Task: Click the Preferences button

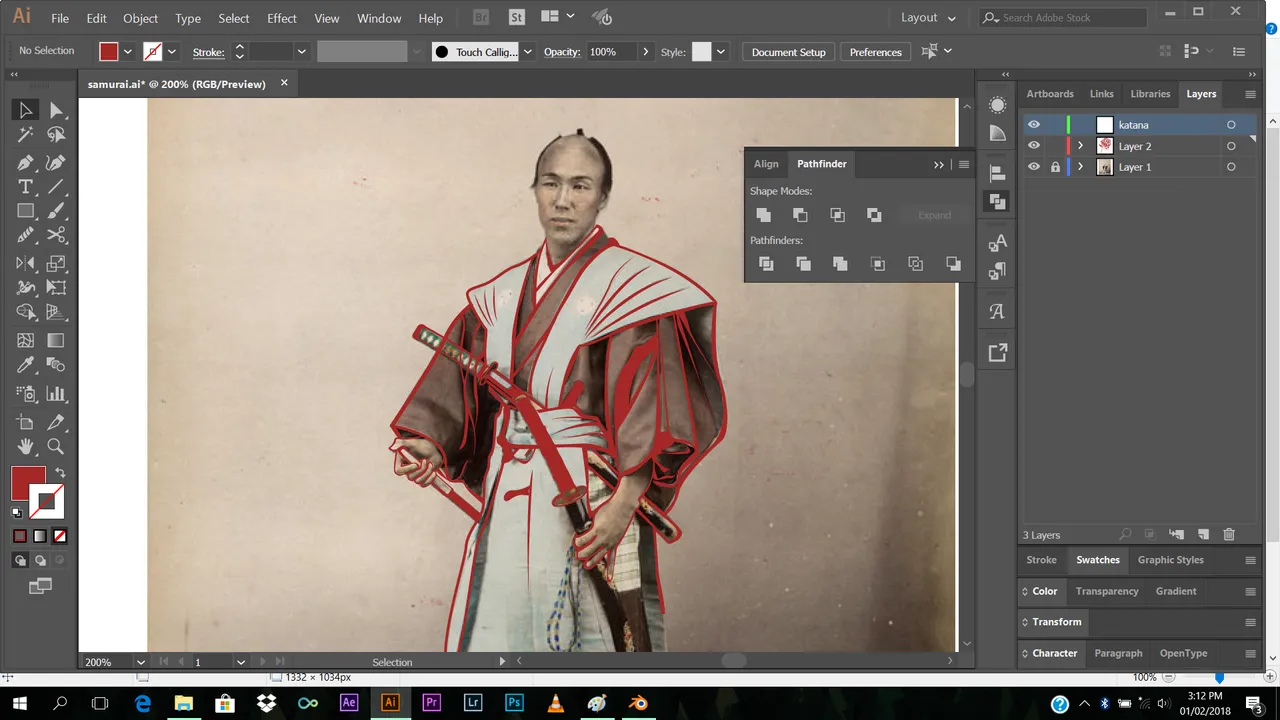Action: [x=876, y=52]
